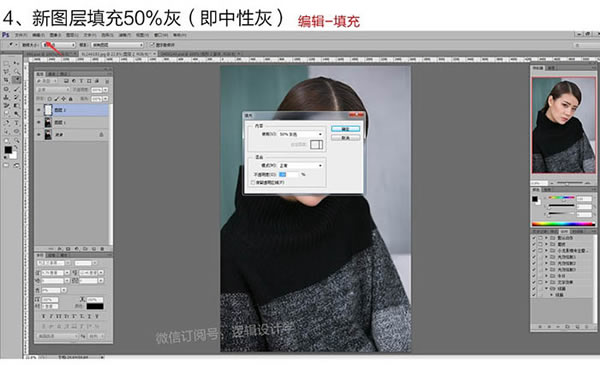Hide the top selected layer via its eye icon

coord(39,110)
